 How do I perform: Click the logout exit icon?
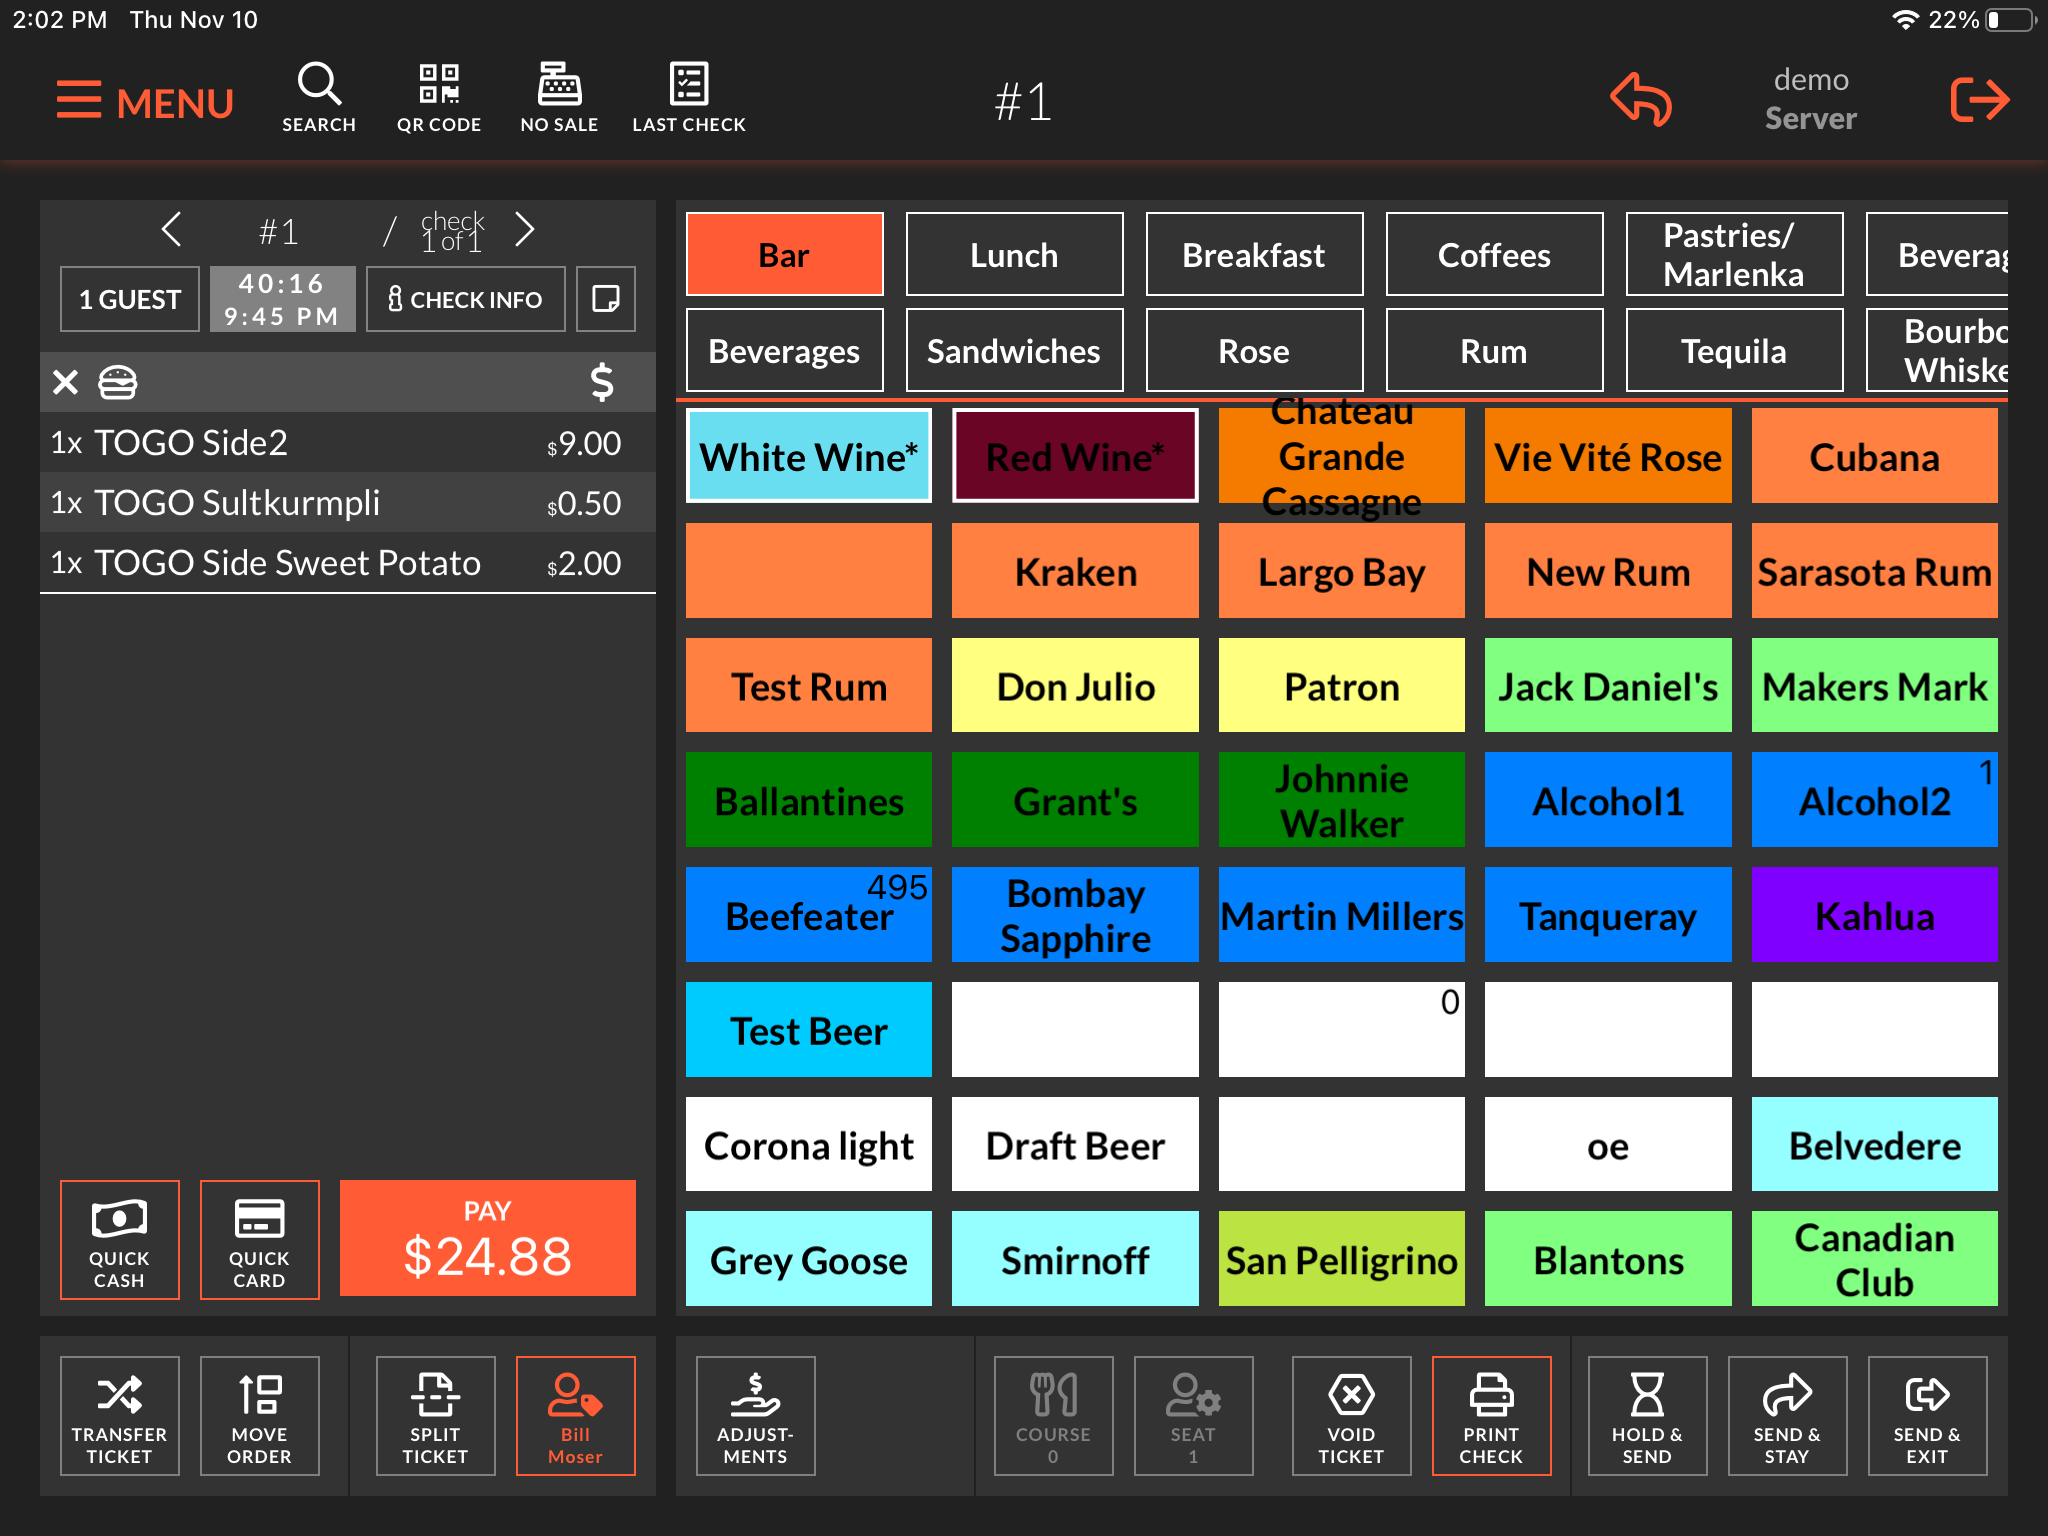point(1979,100)
